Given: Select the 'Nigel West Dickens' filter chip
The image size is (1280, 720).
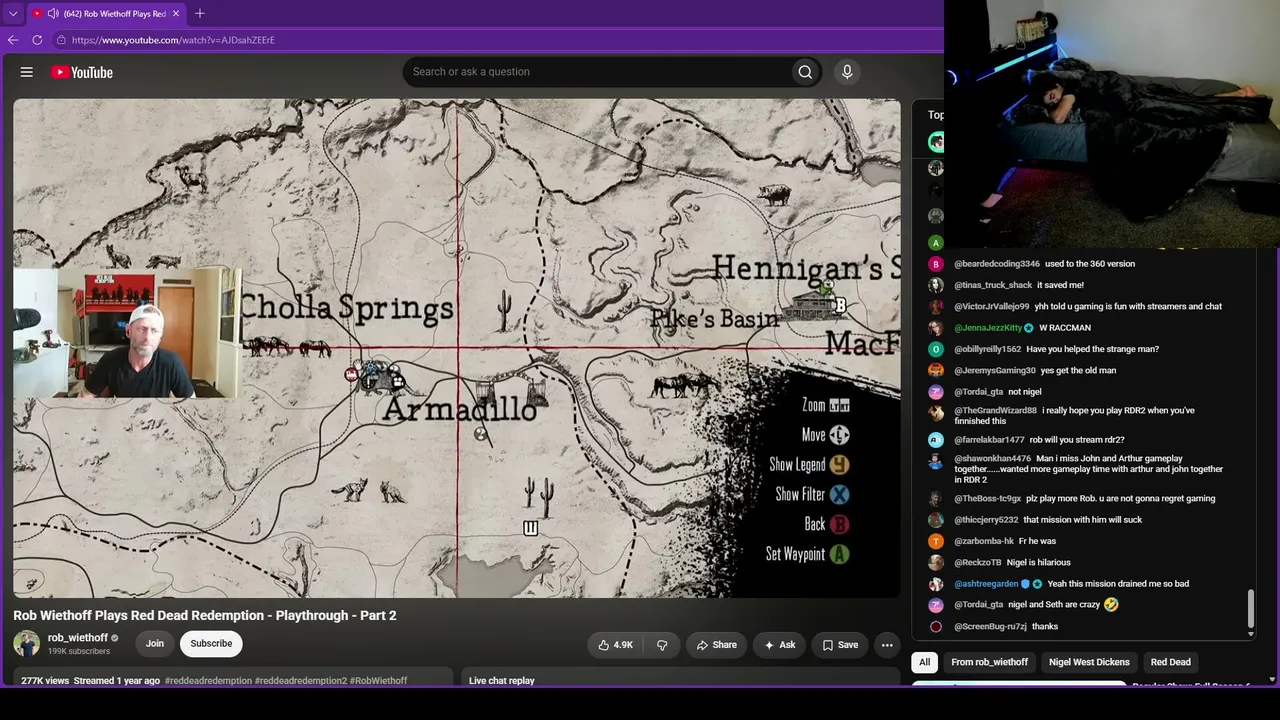Looking at the screenshot, I should [1089, 662].
